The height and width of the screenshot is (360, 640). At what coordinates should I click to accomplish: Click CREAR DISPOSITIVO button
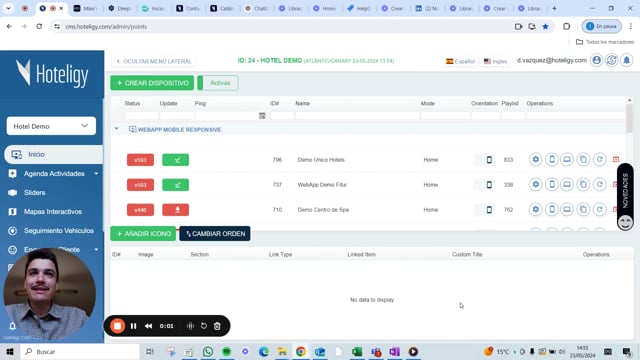(152, 83)
